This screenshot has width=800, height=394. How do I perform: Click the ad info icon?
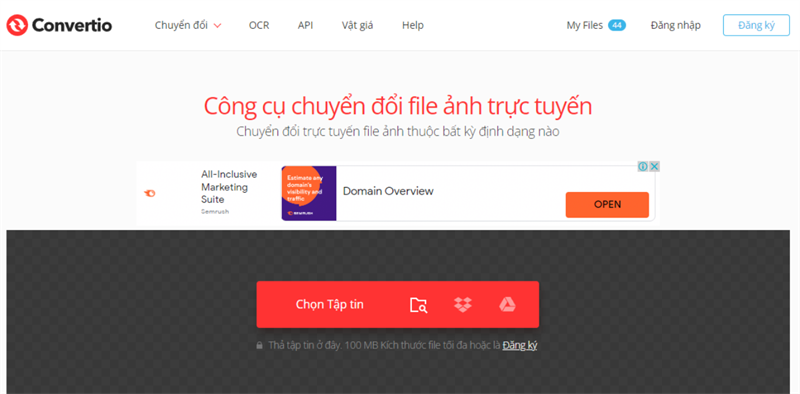point(643,166)
